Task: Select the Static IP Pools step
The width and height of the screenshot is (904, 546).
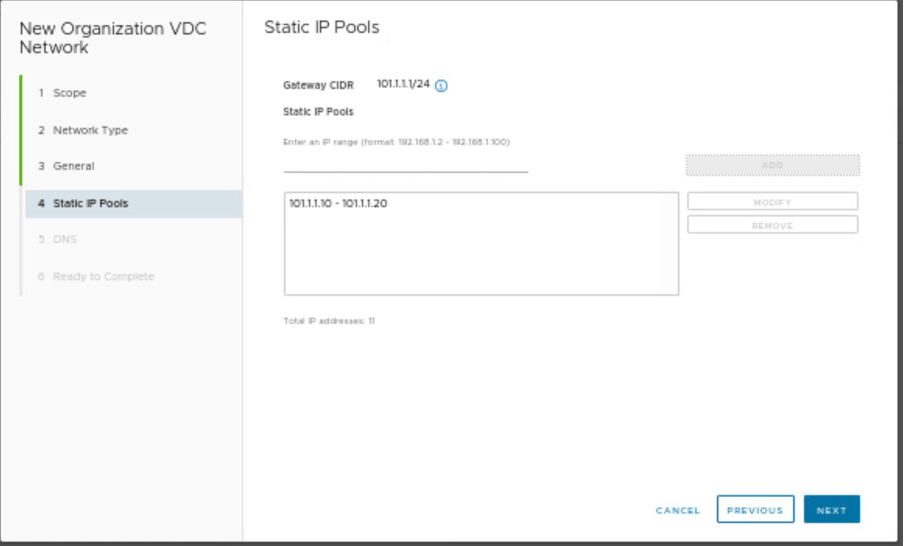Action: [x=90, y=203]
